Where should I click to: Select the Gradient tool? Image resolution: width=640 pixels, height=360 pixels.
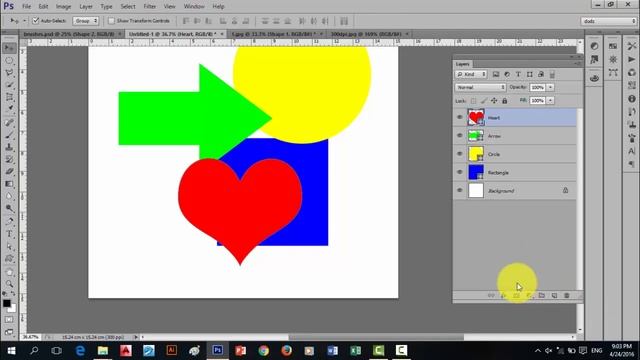click(9, 184)
